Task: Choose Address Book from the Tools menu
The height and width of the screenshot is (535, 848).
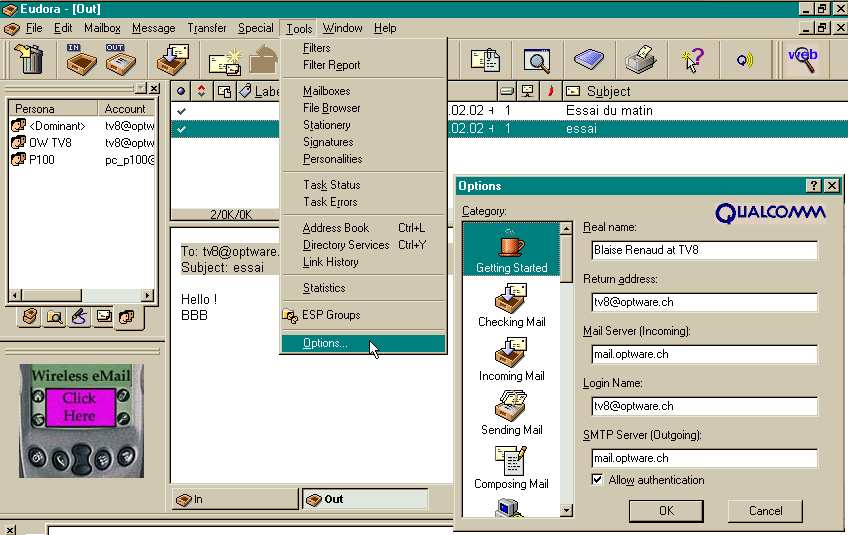Action: 363,228
